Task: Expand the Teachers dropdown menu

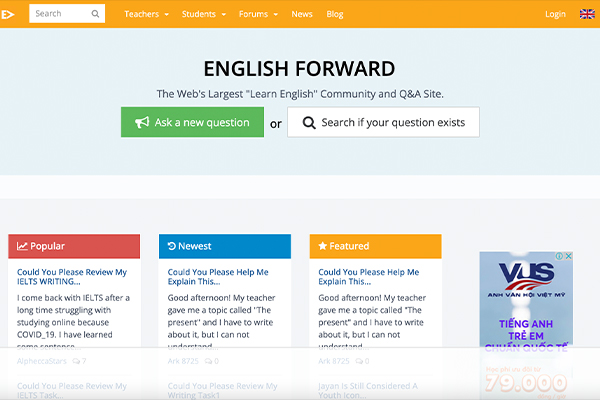Action: 147,14
